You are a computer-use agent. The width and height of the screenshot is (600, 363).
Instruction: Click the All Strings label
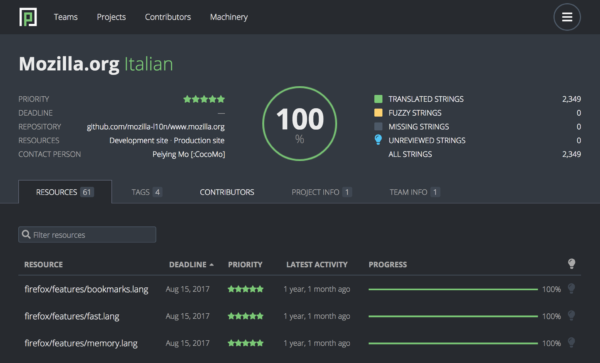click(410, 154)
